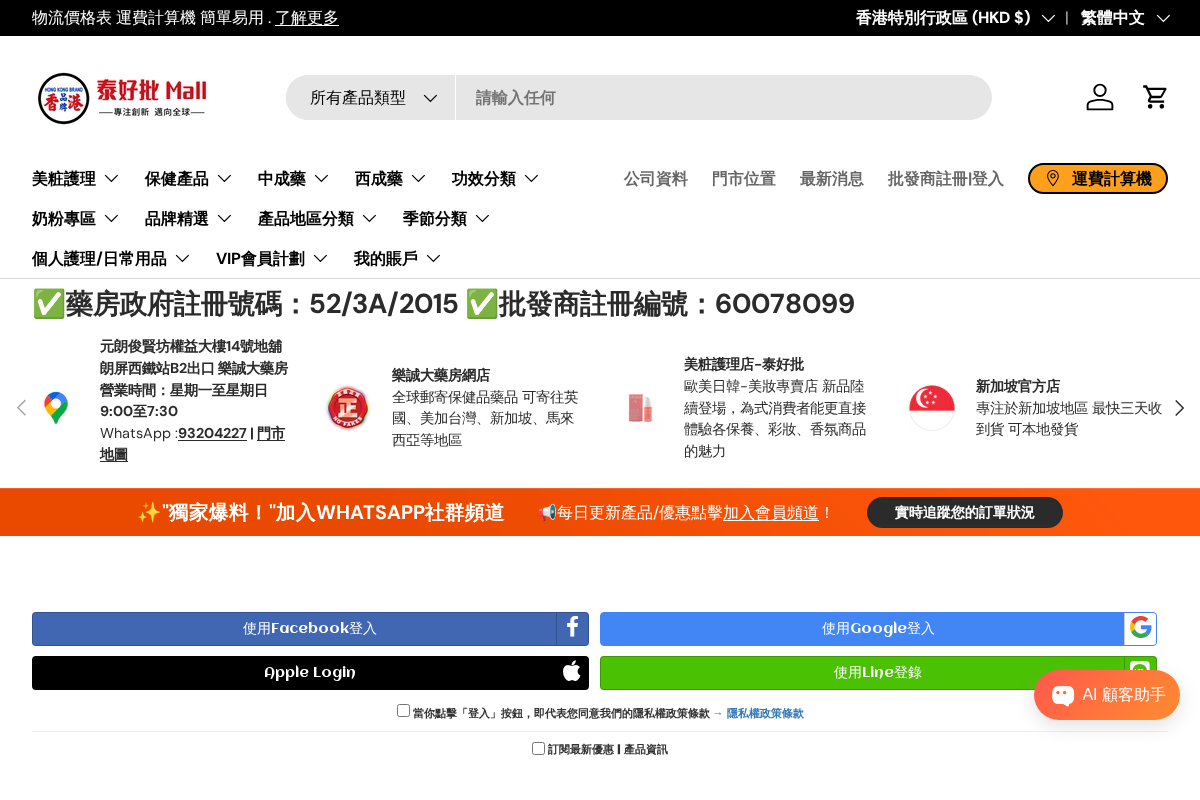Check the privacy policy agreement checkbox
Viewport: 1200px width, 800px height.
click(x=404, y=710)
